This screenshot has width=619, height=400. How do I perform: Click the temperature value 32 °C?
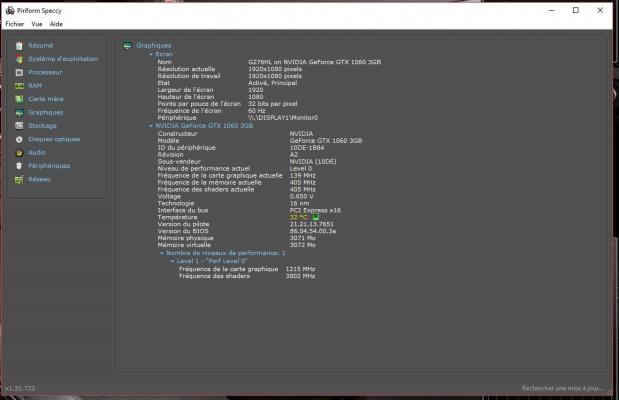click(298, 217)
